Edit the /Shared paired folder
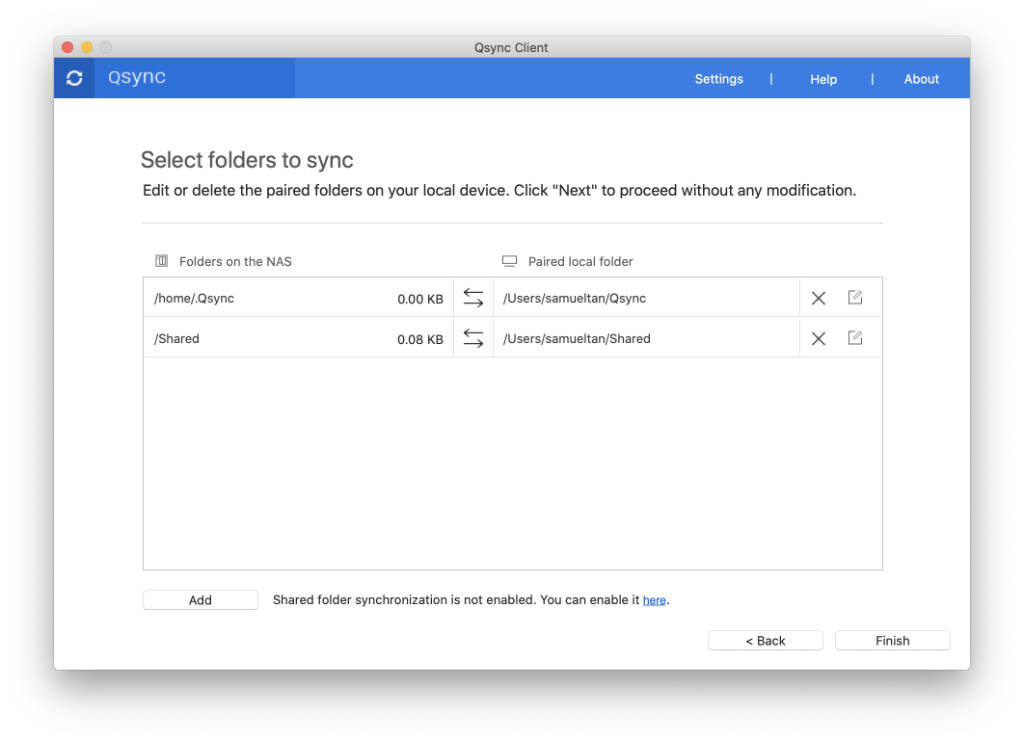1024x741 pixels. 855,338
